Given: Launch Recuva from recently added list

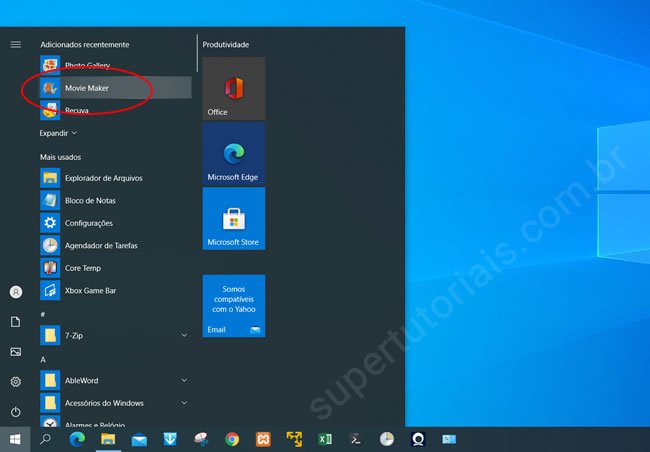Looking at the screenshot, I should [76, 110].
